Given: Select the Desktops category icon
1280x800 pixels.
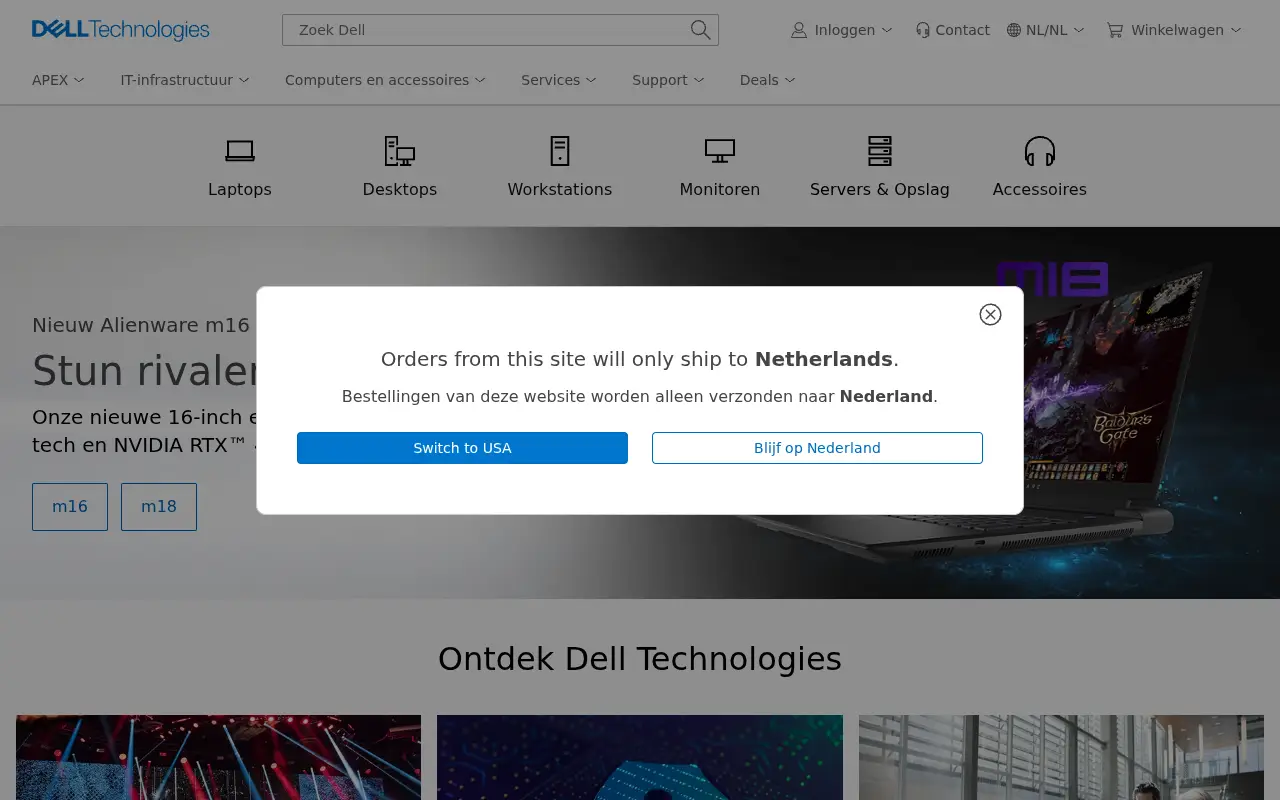Looking at the screenshot, I should coord(400,151).
